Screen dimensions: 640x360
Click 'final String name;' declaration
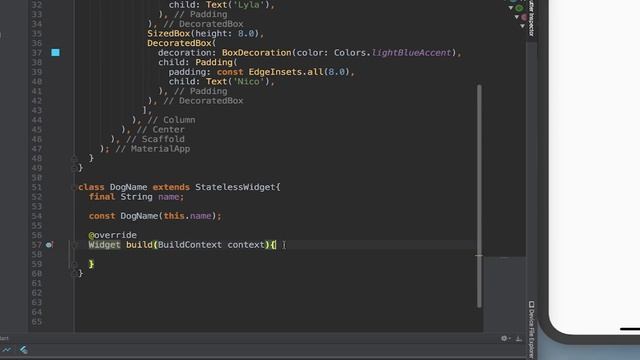click(136, 197)
